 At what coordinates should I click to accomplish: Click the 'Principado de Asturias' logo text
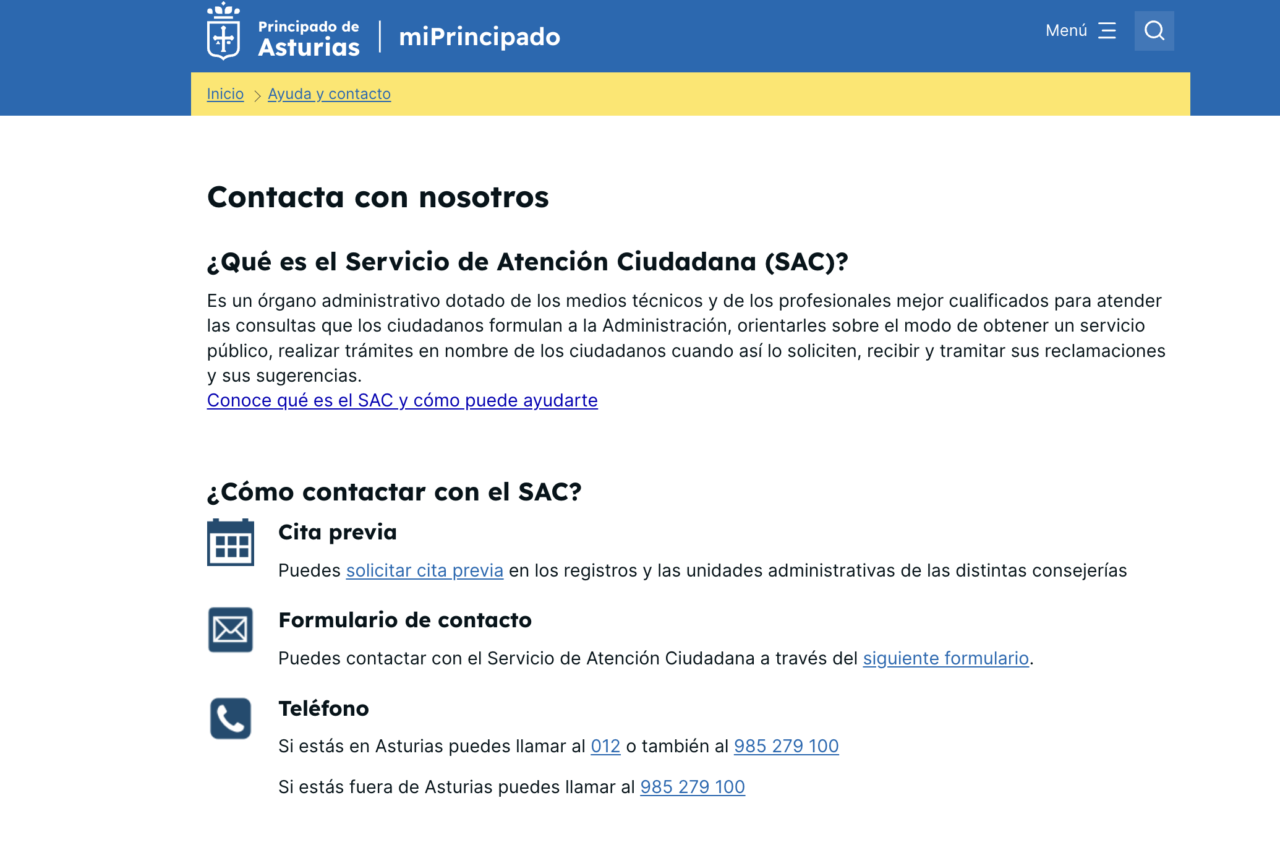click(308, 38)
